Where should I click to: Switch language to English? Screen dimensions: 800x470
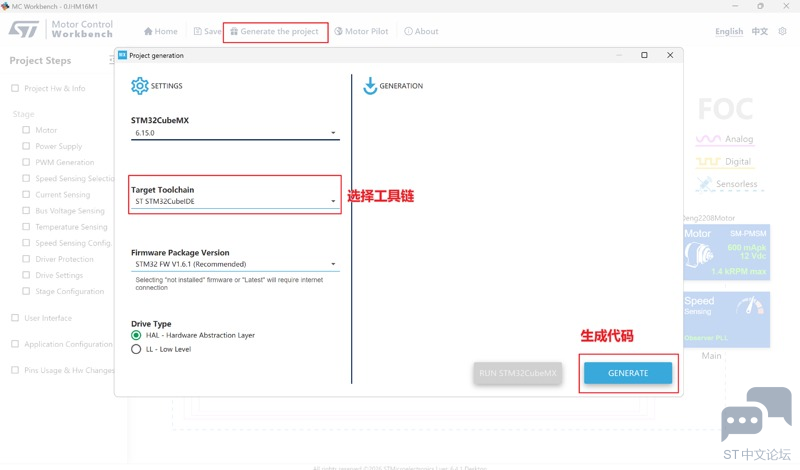pos(729,31)
